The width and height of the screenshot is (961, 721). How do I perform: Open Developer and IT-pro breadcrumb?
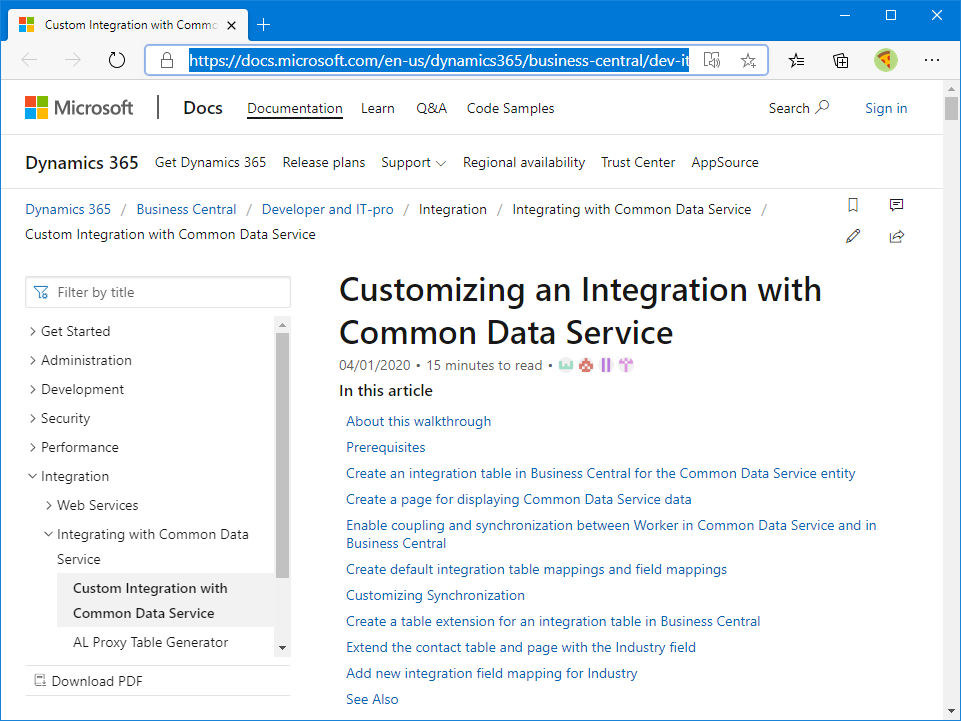click(x=327, y=209)
